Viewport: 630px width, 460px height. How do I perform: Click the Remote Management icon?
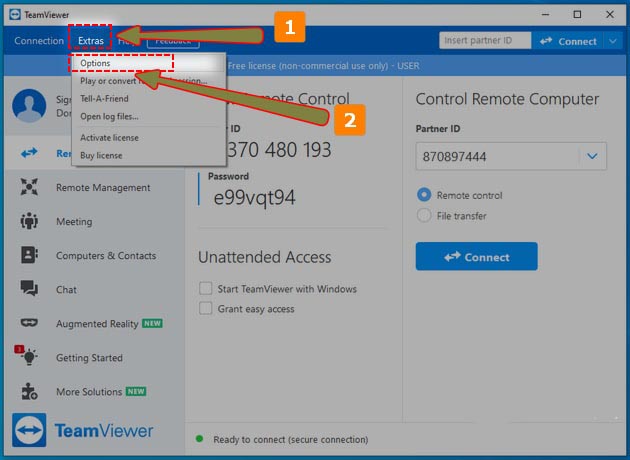29,187
